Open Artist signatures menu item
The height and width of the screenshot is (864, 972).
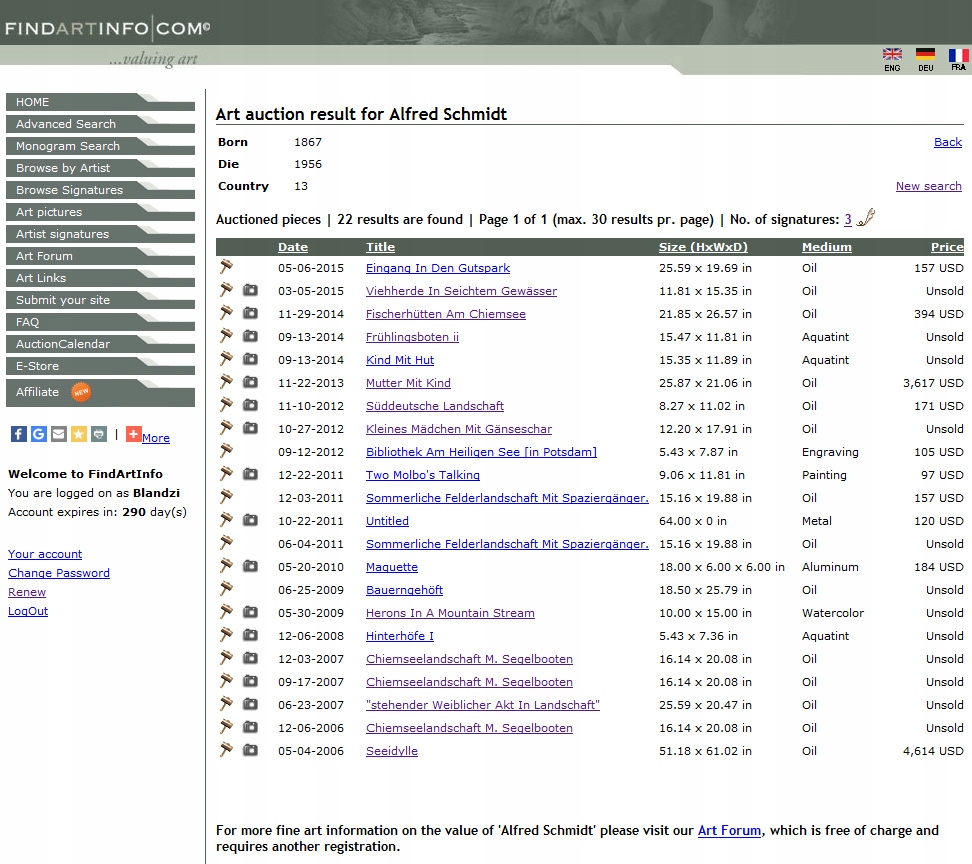100,234
